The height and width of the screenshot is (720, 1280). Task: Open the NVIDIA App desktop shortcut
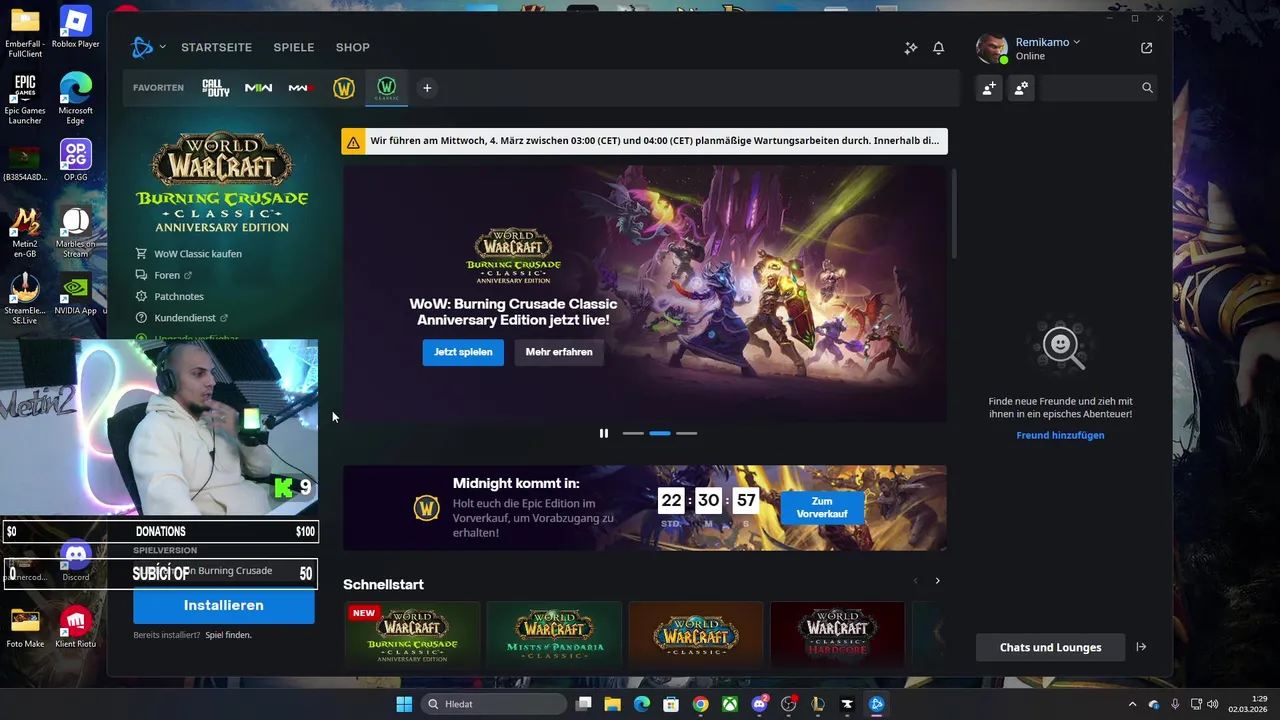click(75, 294)
